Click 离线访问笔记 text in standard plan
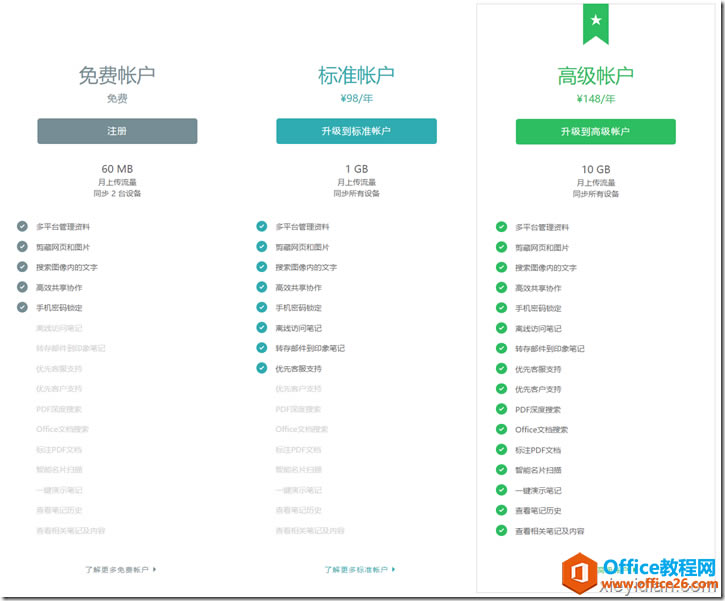Viewport: 725px width, 601px height. (x=299, y=328)
